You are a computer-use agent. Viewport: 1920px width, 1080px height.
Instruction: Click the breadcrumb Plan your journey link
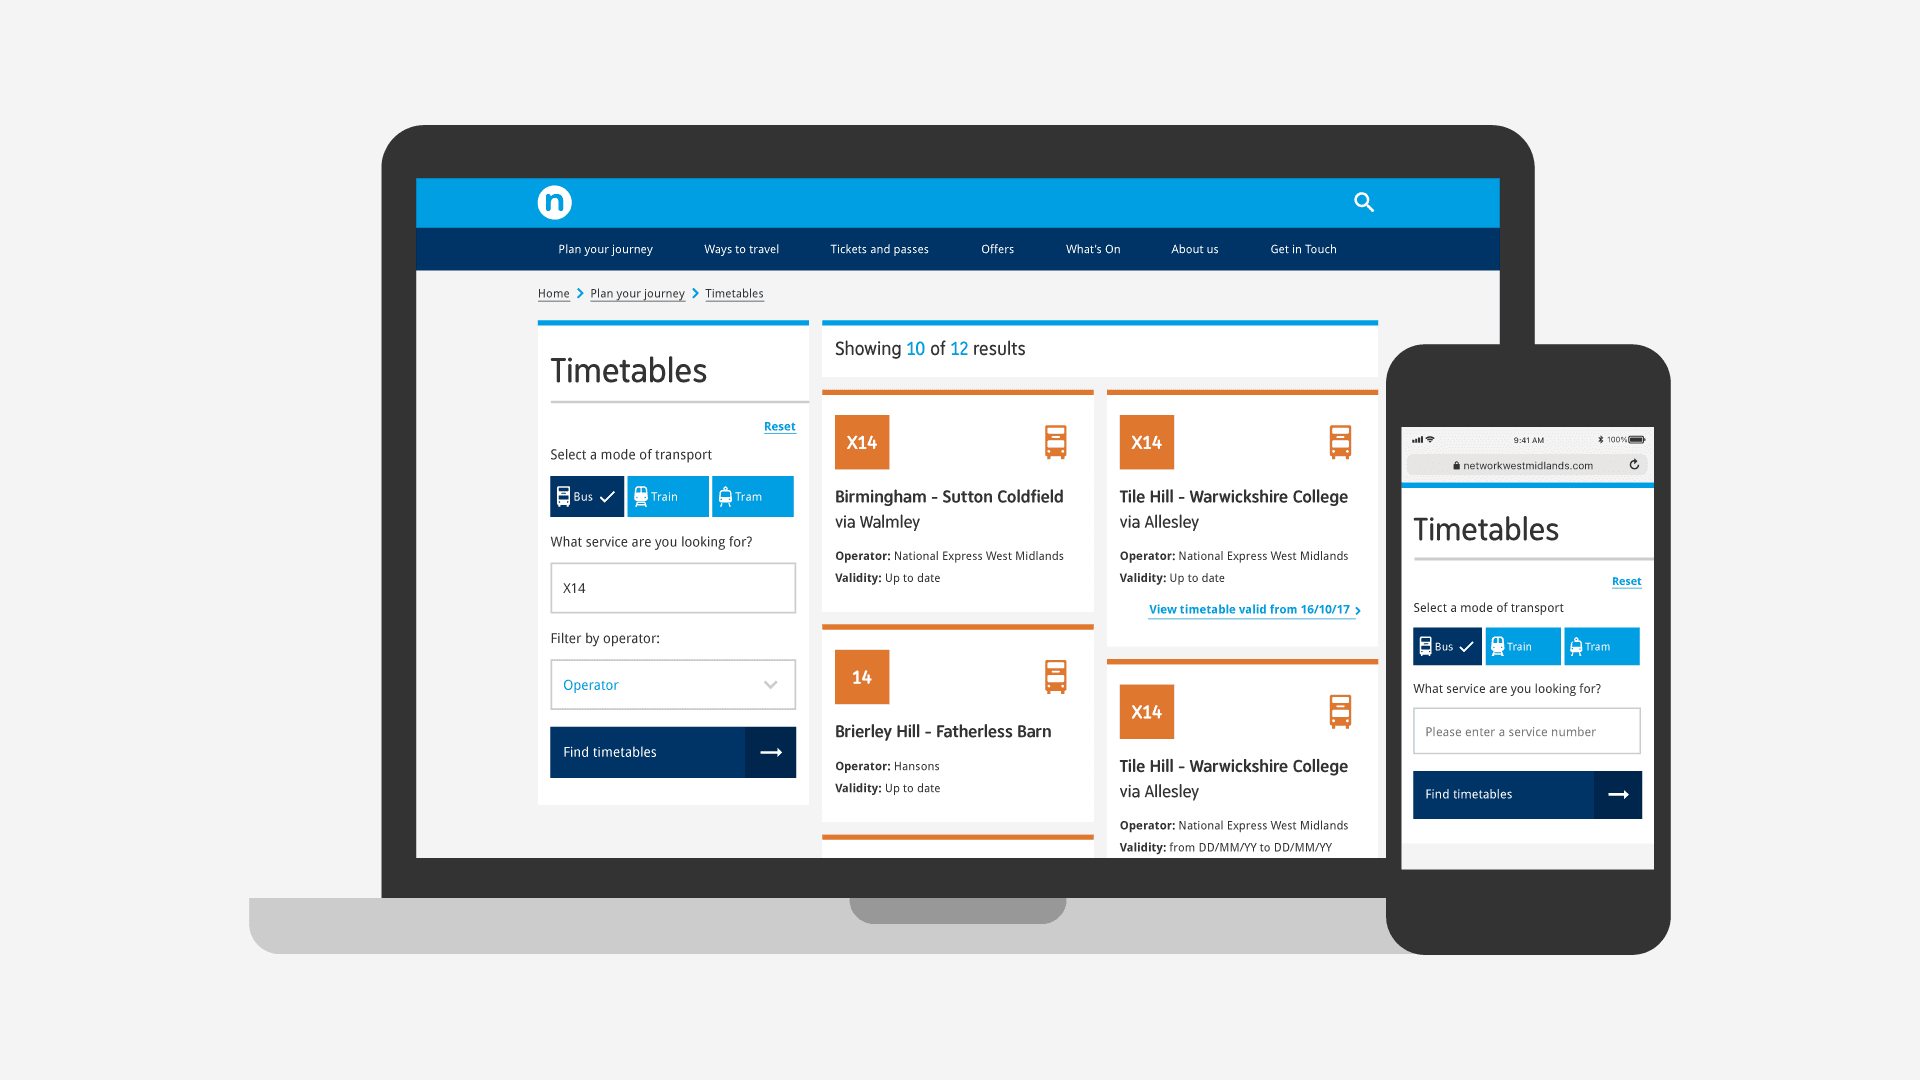tap(636, 293)
